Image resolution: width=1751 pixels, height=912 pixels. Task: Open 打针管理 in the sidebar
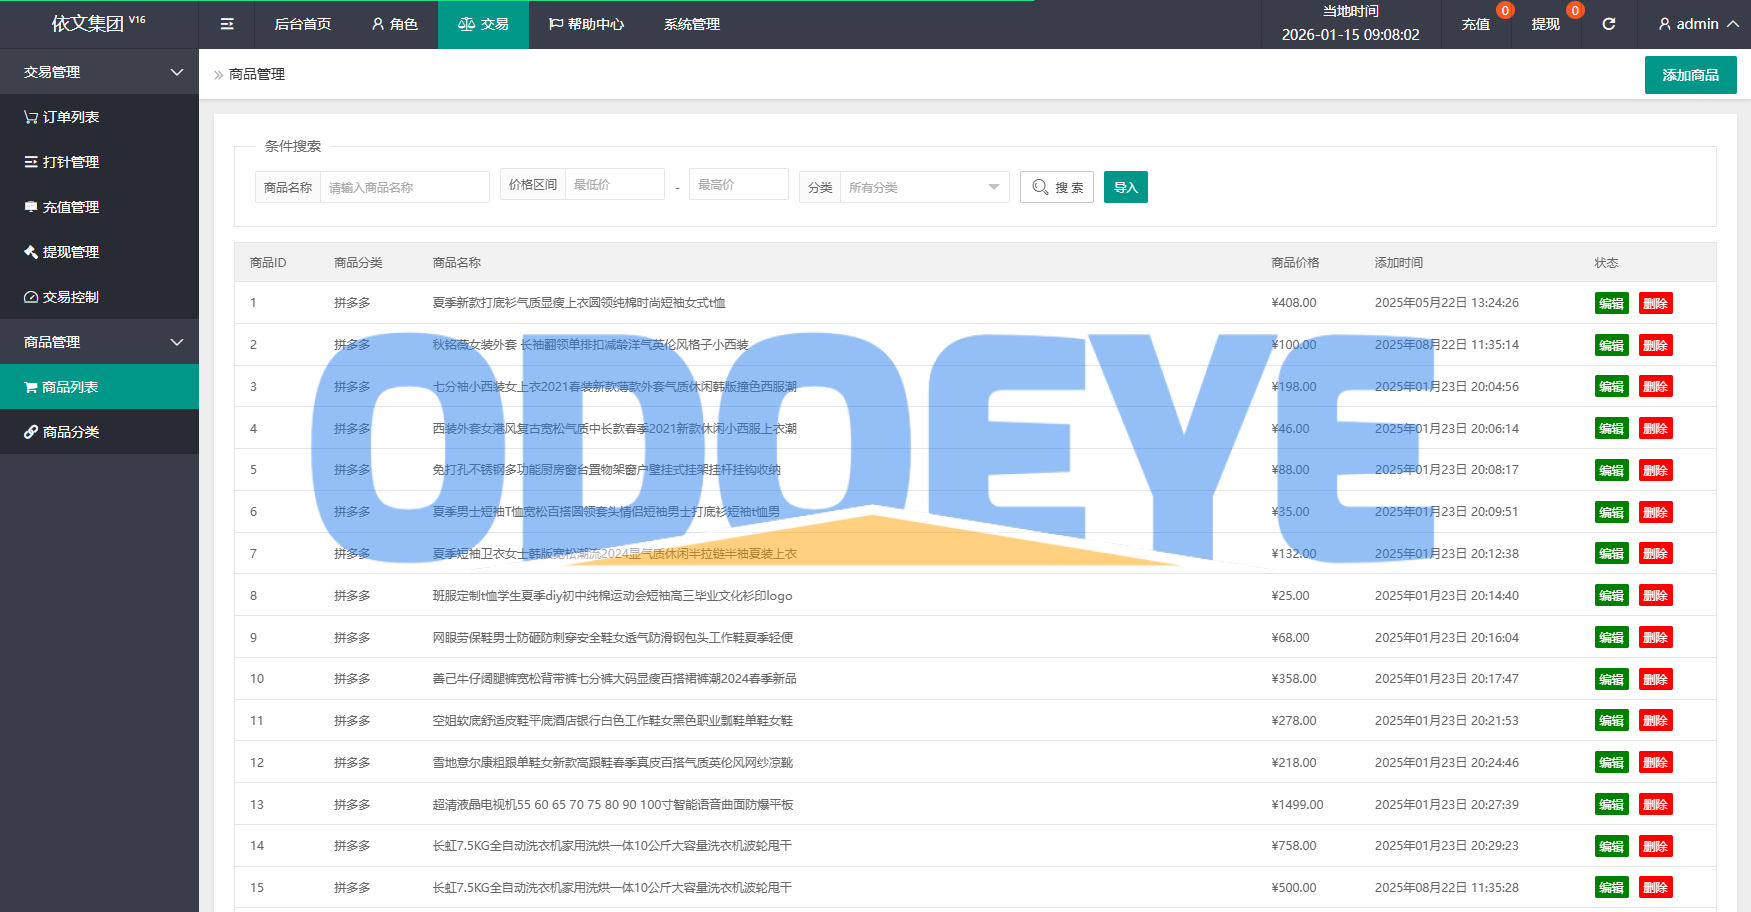point(62,162)
